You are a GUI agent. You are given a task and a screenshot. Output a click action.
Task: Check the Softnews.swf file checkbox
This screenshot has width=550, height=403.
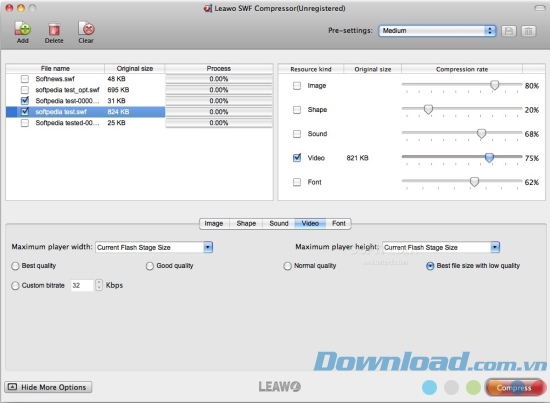pos(25,79)
